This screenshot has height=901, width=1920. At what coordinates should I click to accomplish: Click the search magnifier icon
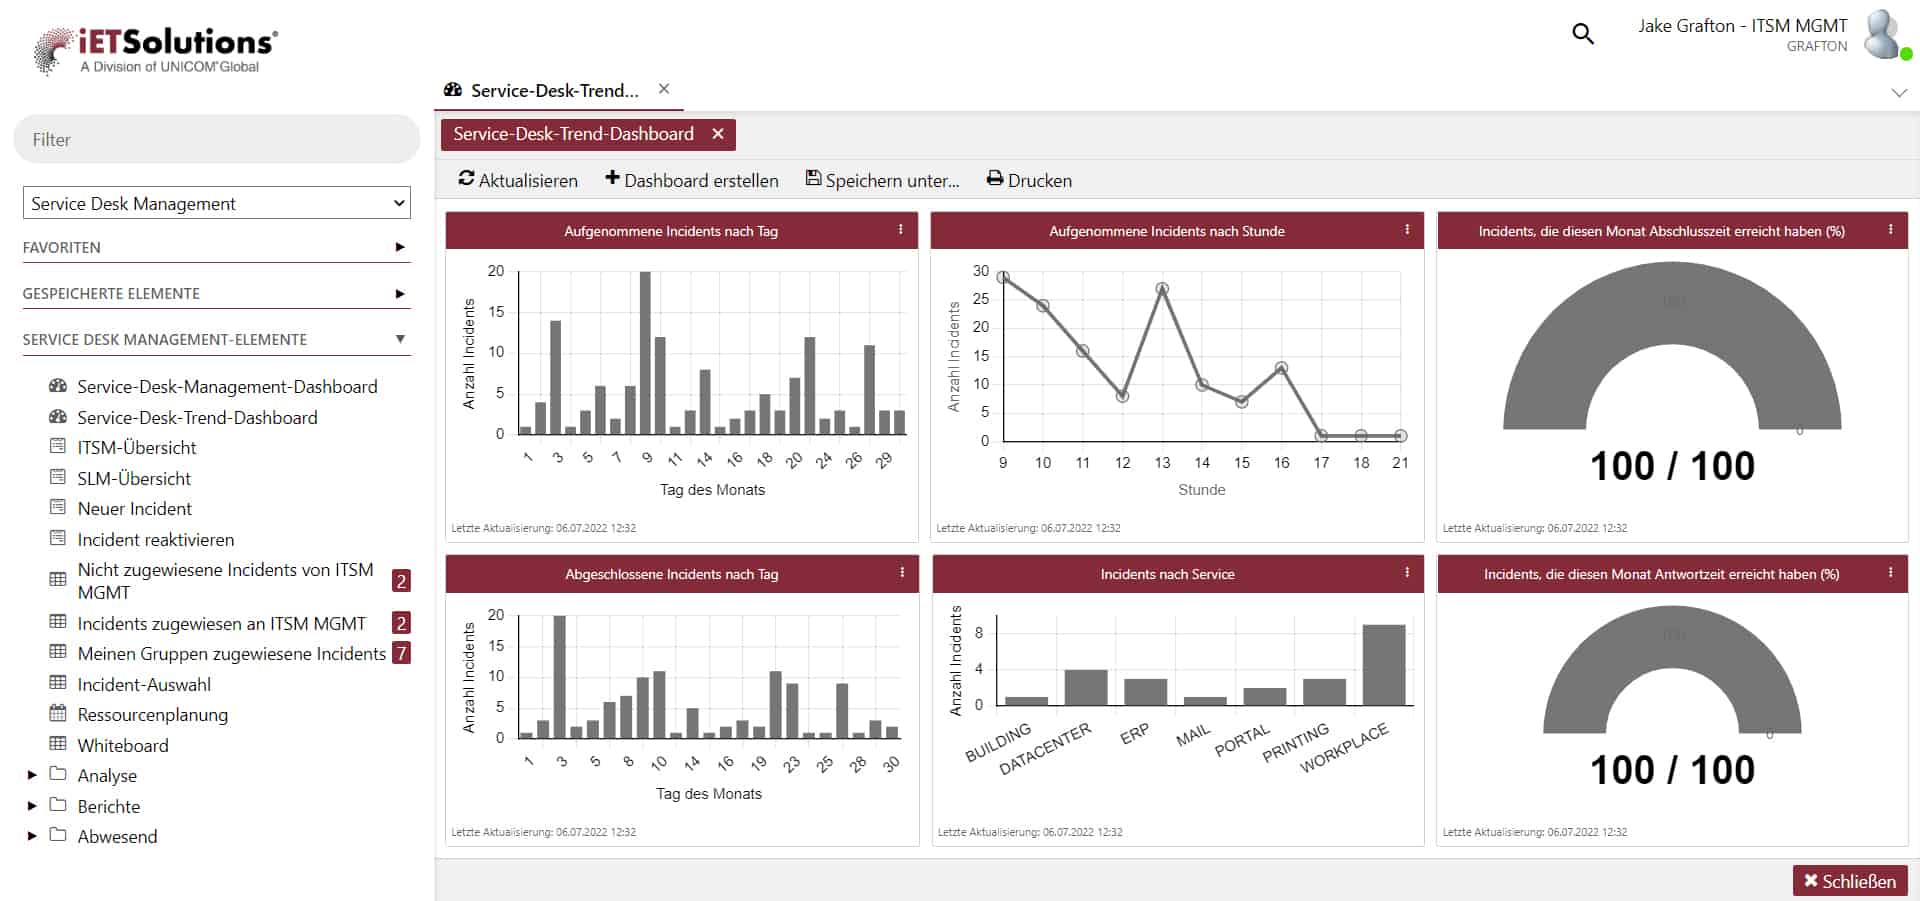coord(1583,34)
